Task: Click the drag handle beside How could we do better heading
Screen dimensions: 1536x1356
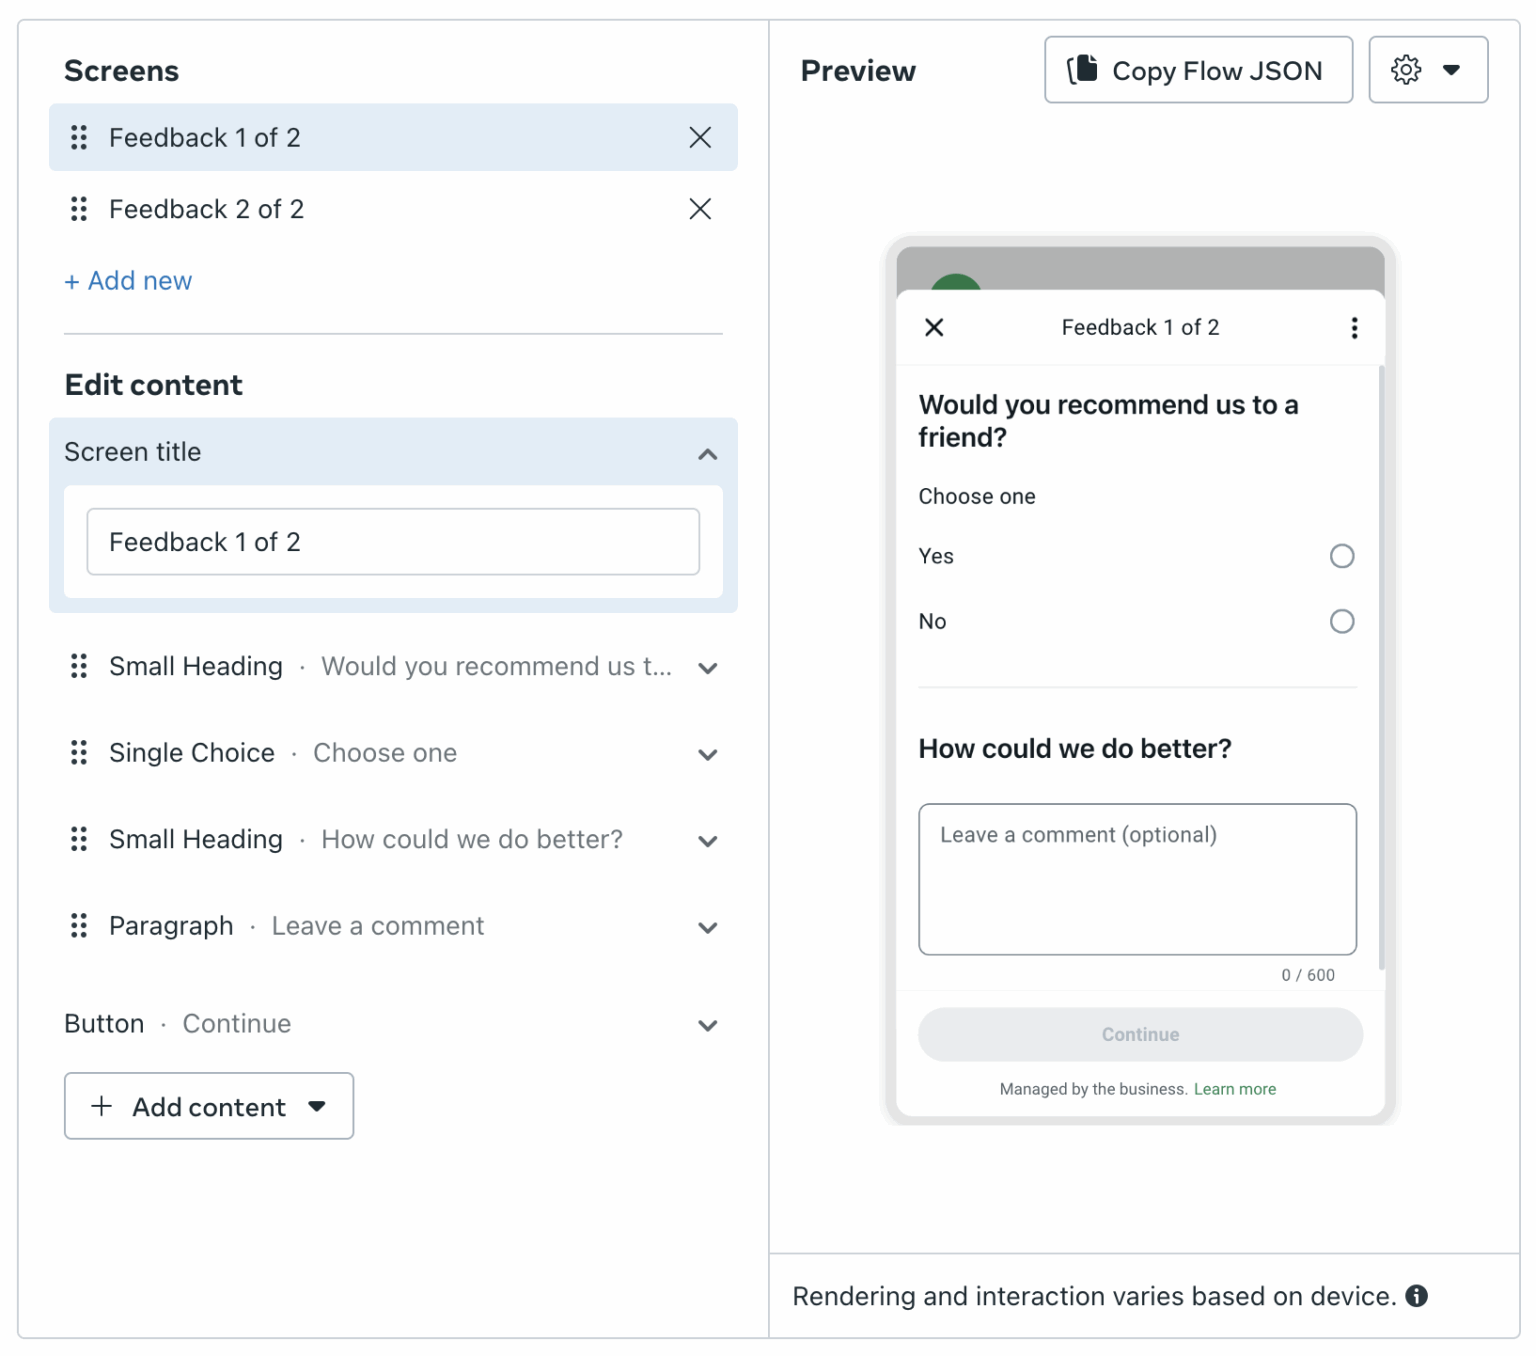Action: (x=79, y=840)
